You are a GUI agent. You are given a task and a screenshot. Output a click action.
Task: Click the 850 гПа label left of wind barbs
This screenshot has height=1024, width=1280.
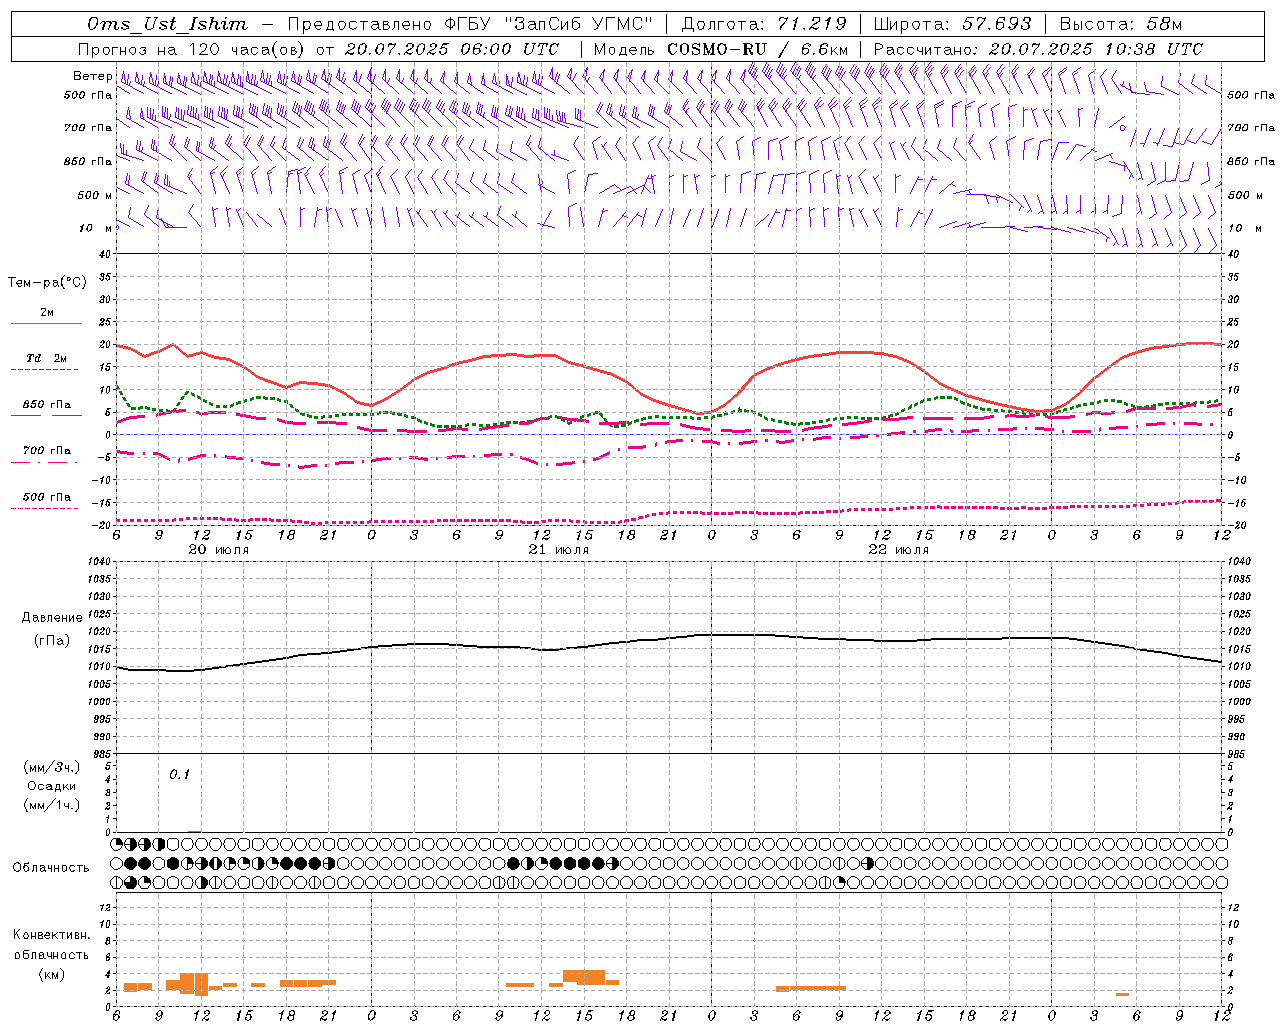point(88,161)
